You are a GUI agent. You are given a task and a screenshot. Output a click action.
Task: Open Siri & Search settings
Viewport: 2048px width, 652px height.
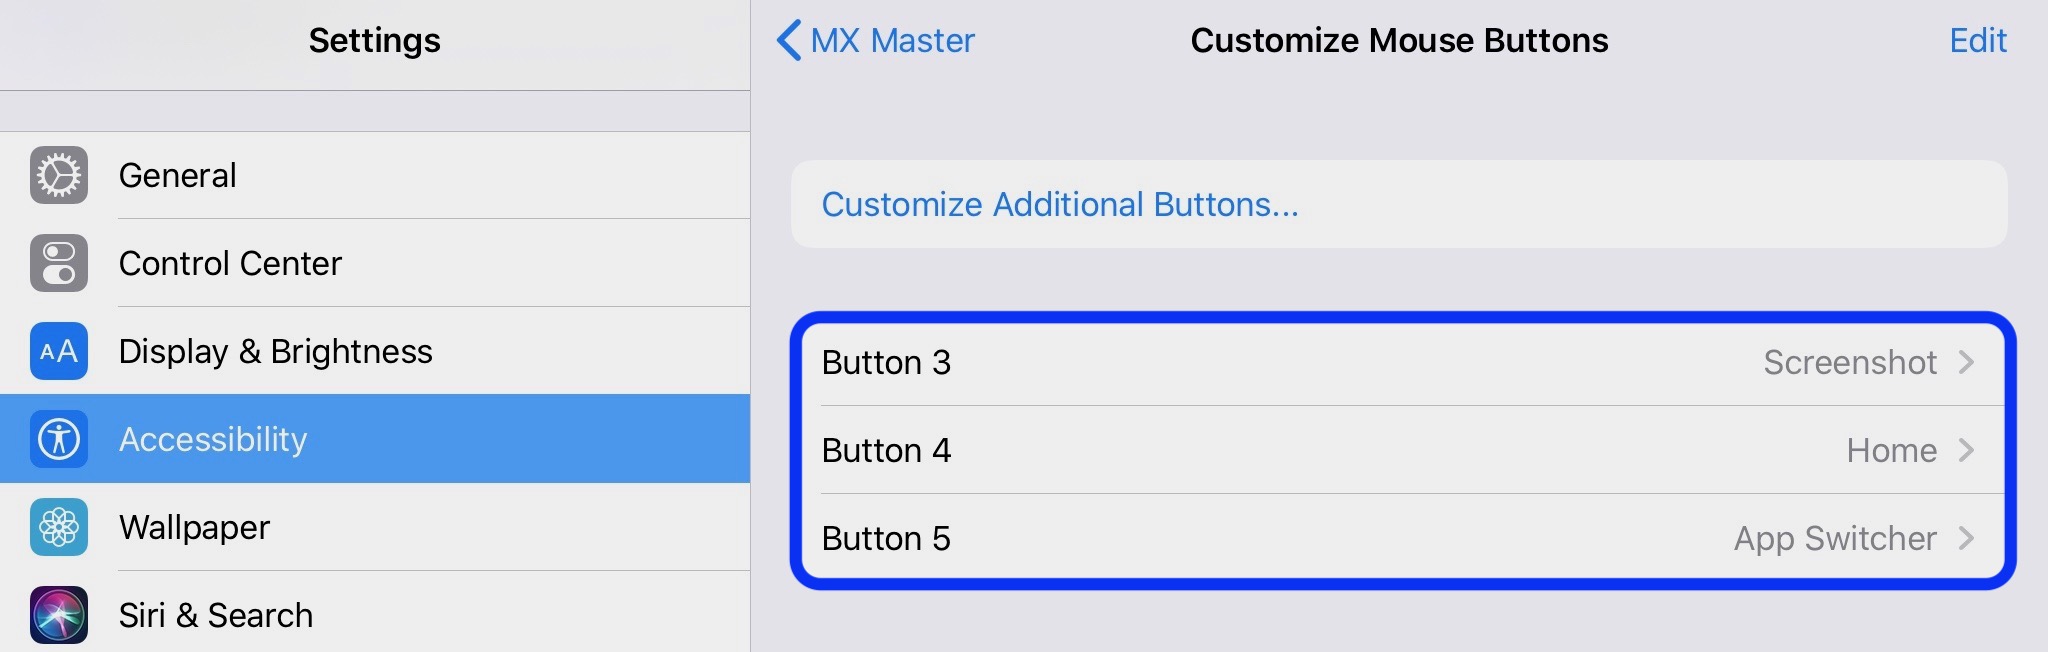pyautogui.click(x=215, y=615)
